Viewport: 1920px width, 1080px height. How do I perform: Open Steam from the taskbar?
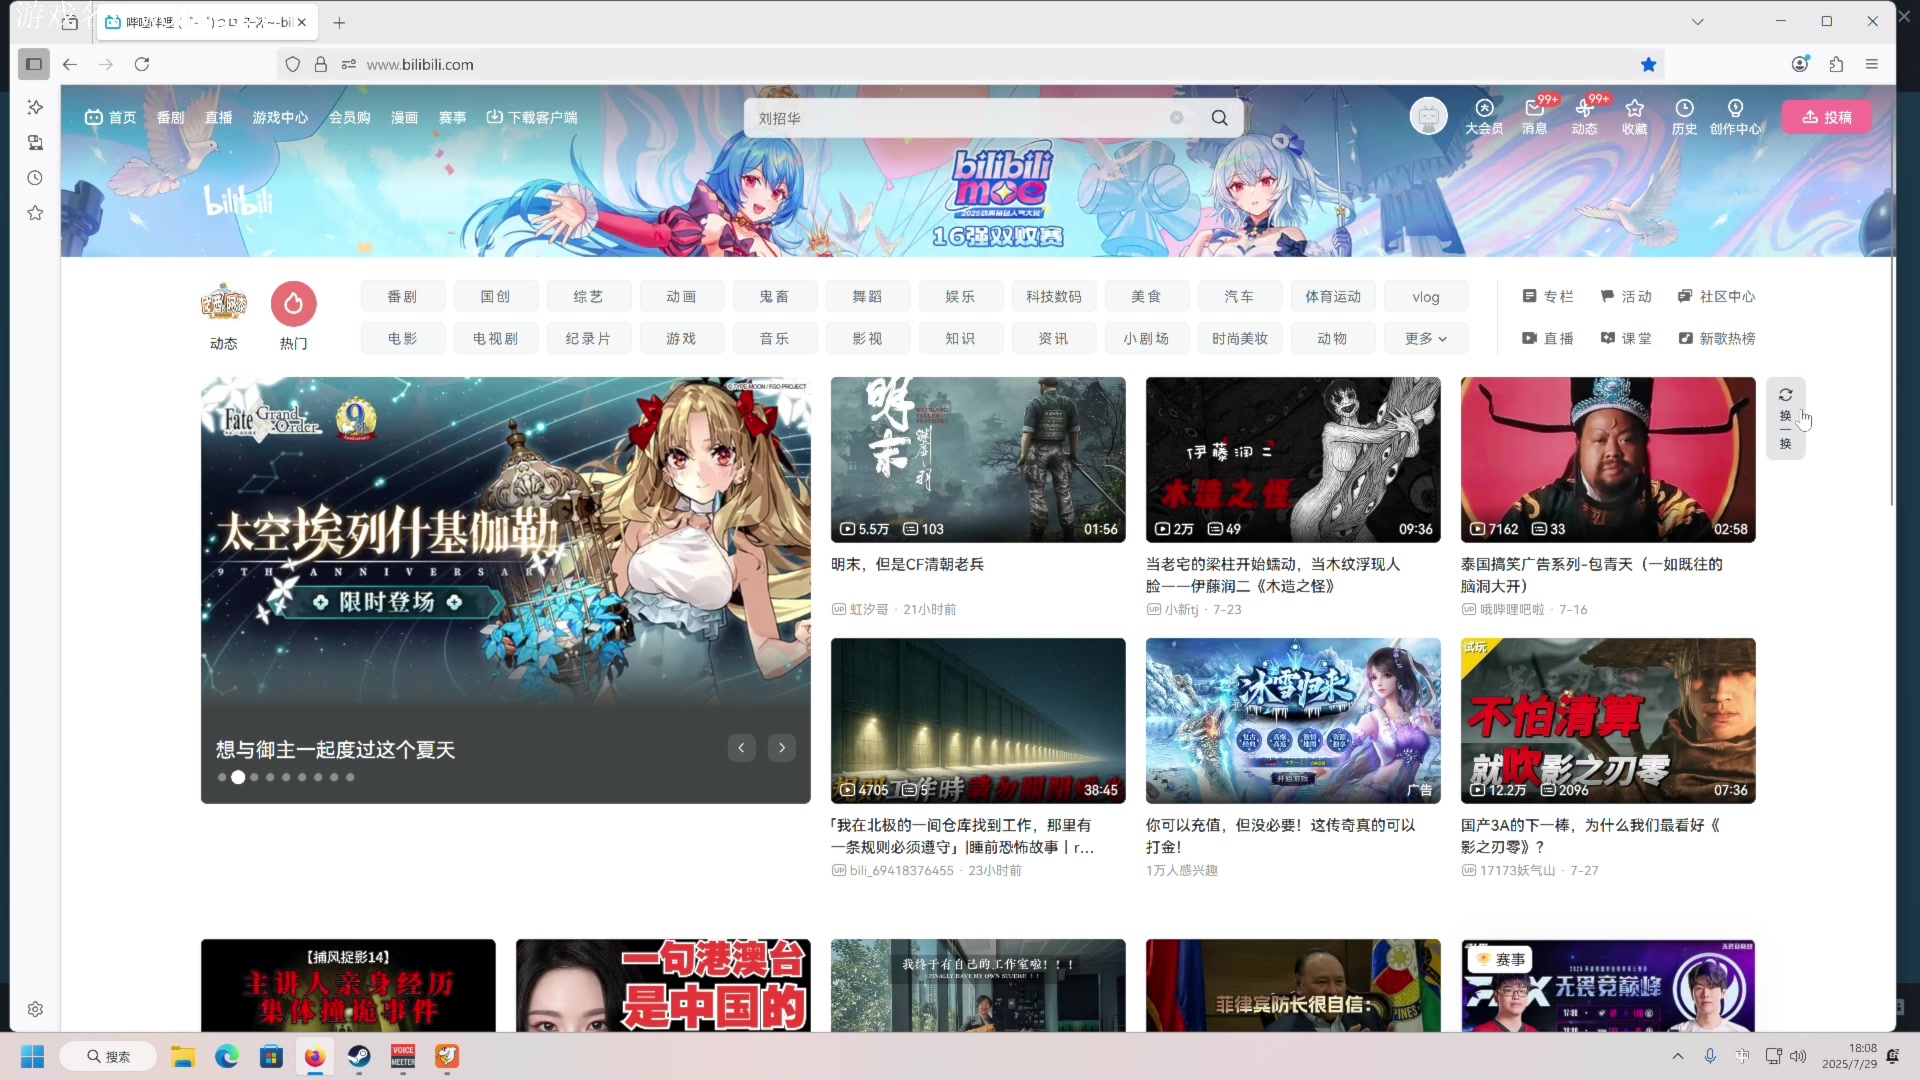(359, 1056)
